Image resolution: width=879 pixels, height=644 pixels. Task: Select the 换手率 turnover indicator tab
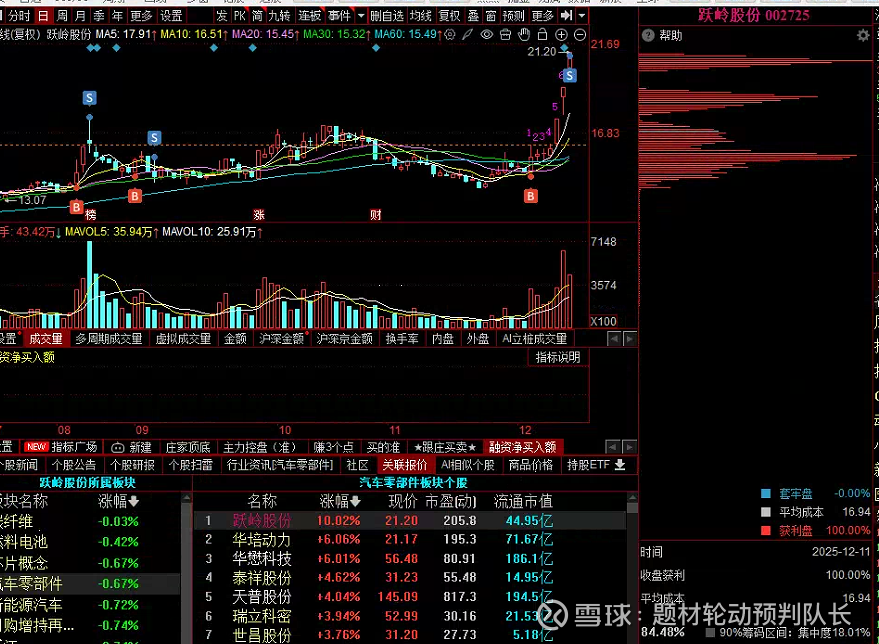point(402,339)
